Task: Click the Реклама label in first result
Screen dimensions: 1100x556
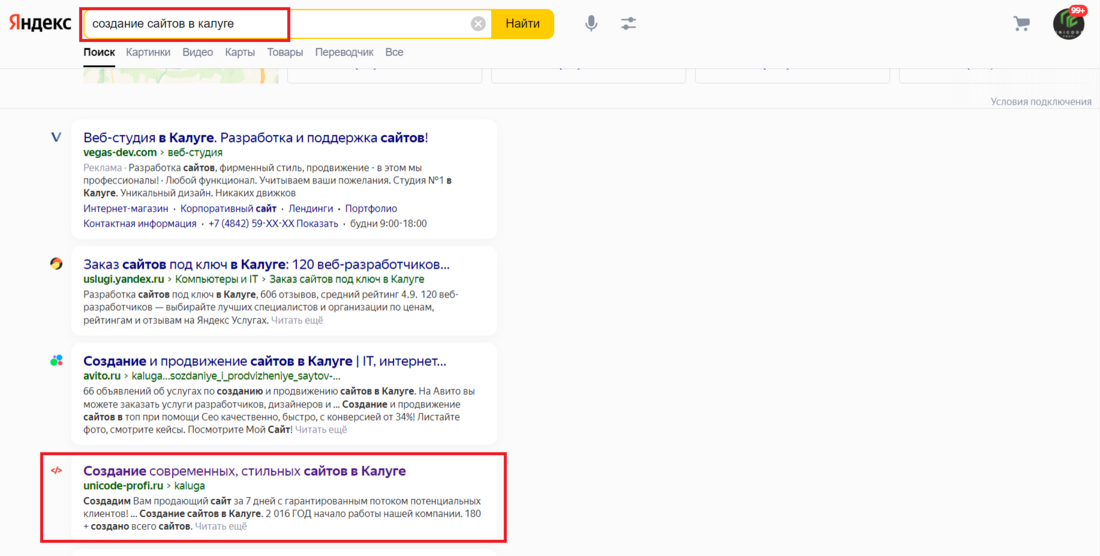Action: pyautogui.click(x=102, y=168)
